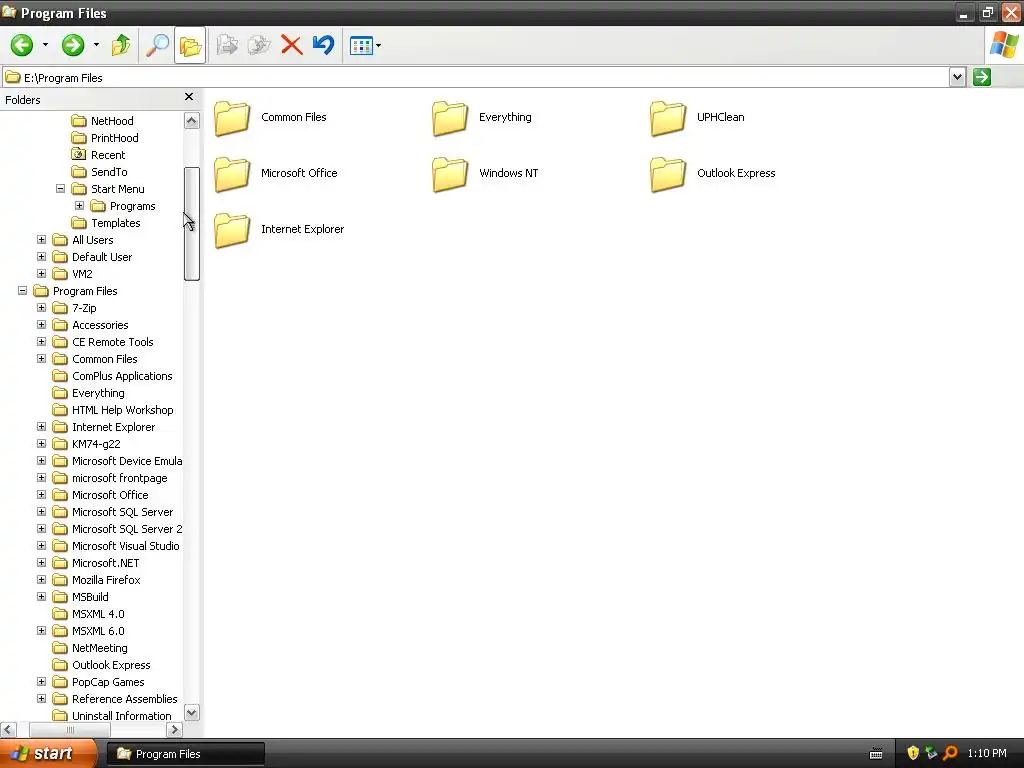This screenshot has height=768, width=1024.
Task: Expand the PopCap Games tree node
Action: coord(41,682)
